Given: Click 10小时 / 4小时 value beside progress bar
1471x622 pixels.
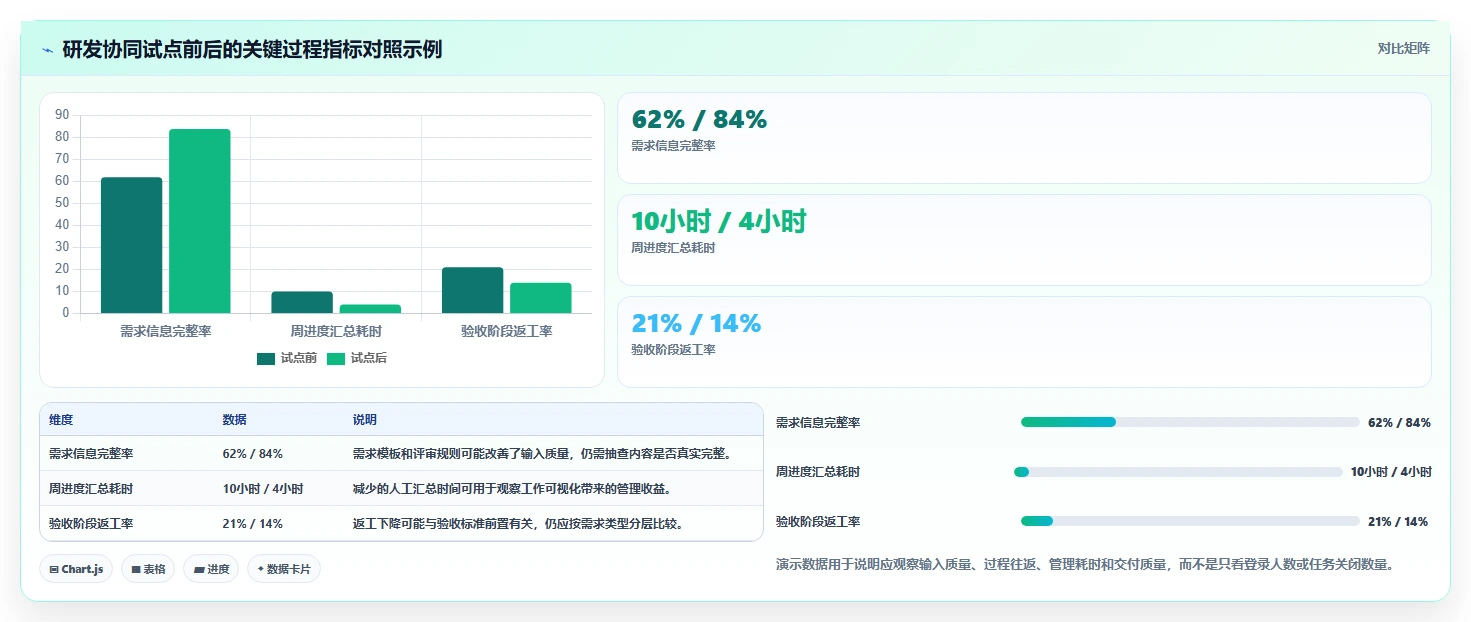Looking at the screenshot, I should pos(1391,472).
